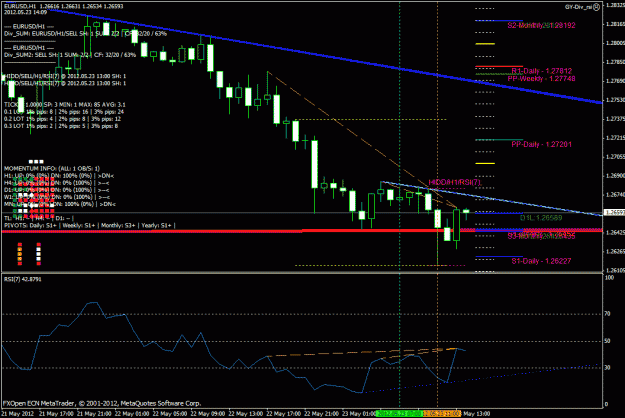The image size is (625, 418).
Task: Click the orange highlighted date marker on time axis
Action: click(442, 414)
